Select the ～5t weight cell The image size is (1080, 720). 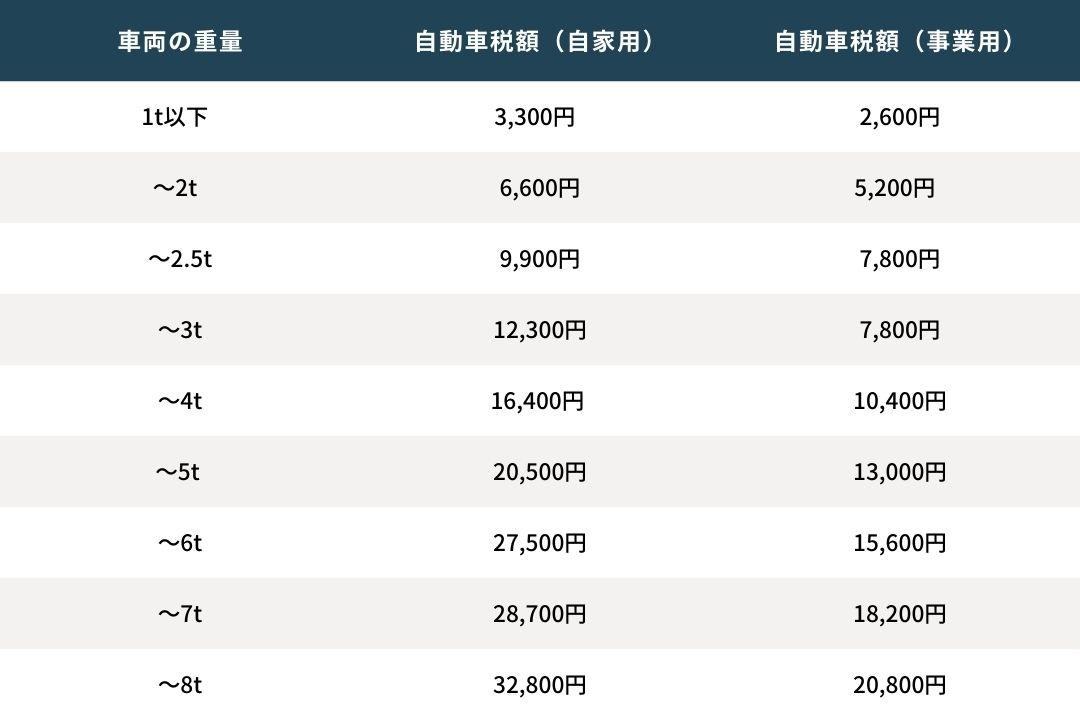coord(178,471)
